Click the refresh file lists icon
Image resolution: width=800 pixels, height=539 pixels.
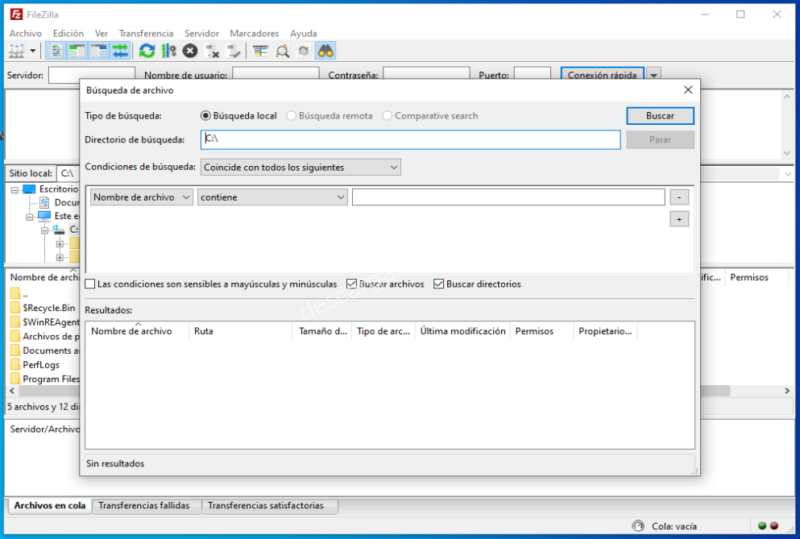(147, 51)
